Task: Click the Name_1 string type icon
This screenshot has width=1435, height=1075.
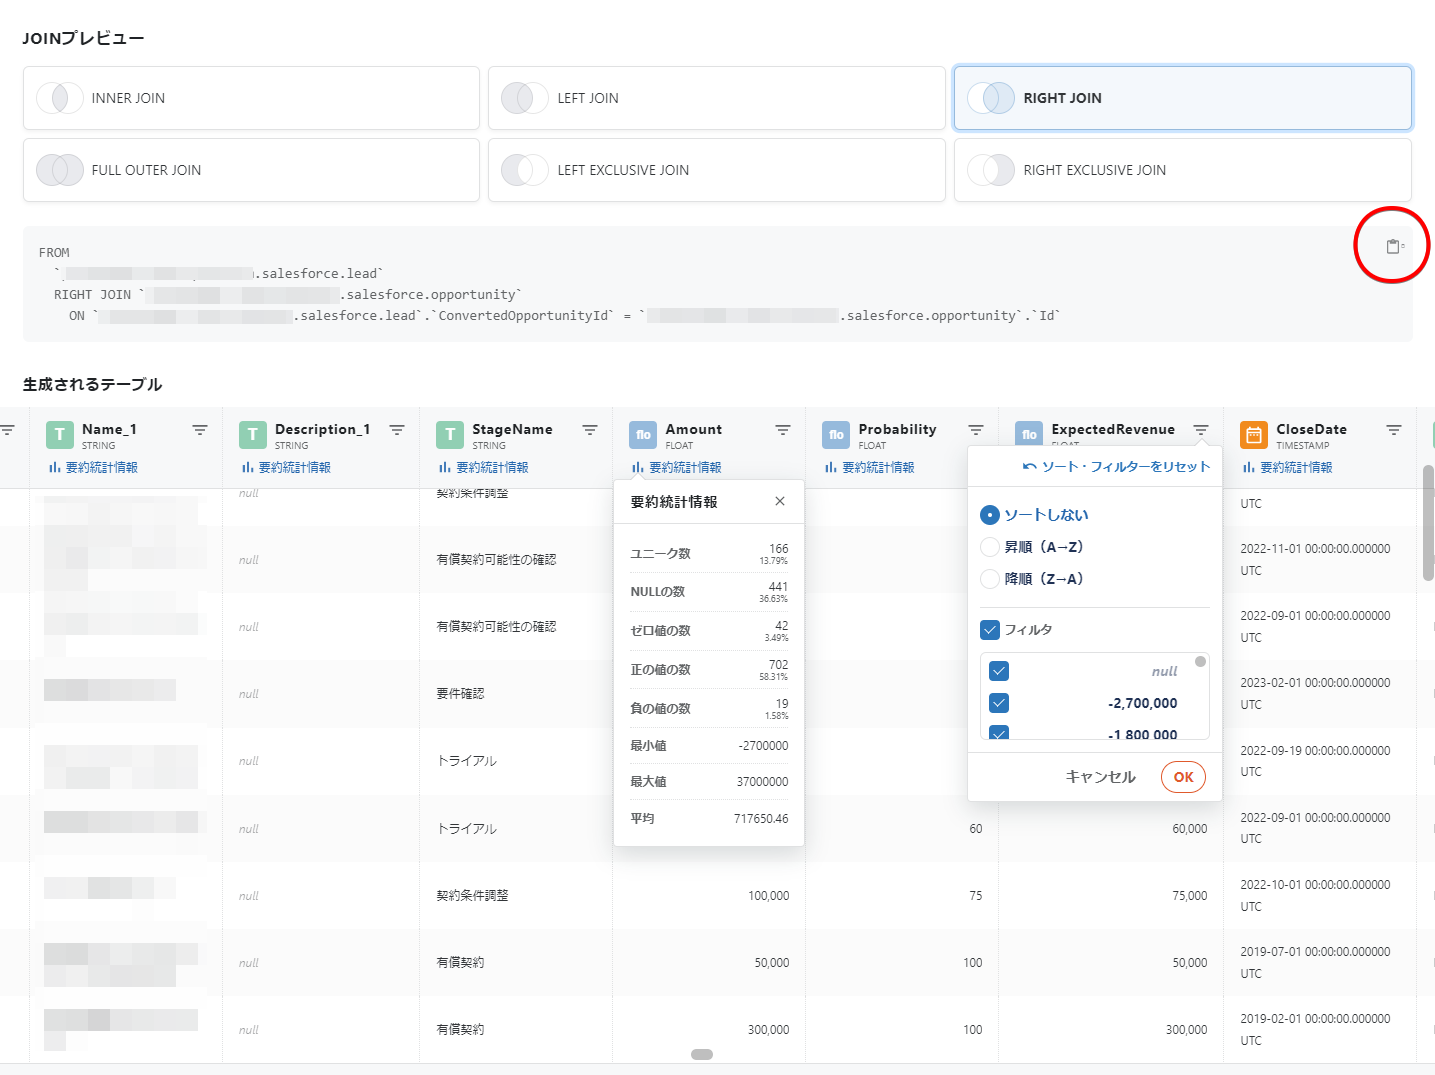Action: tap(60, 435)
